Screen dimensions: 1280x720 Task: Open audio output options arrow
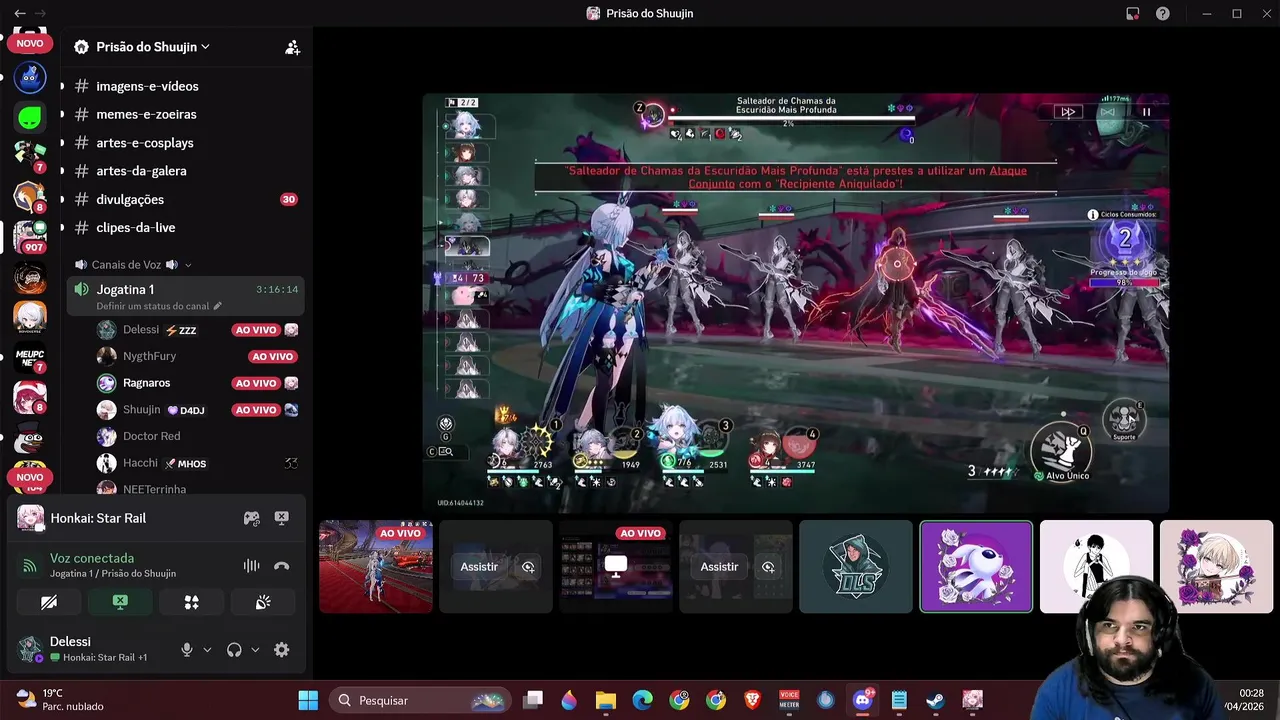click(255, 650)
